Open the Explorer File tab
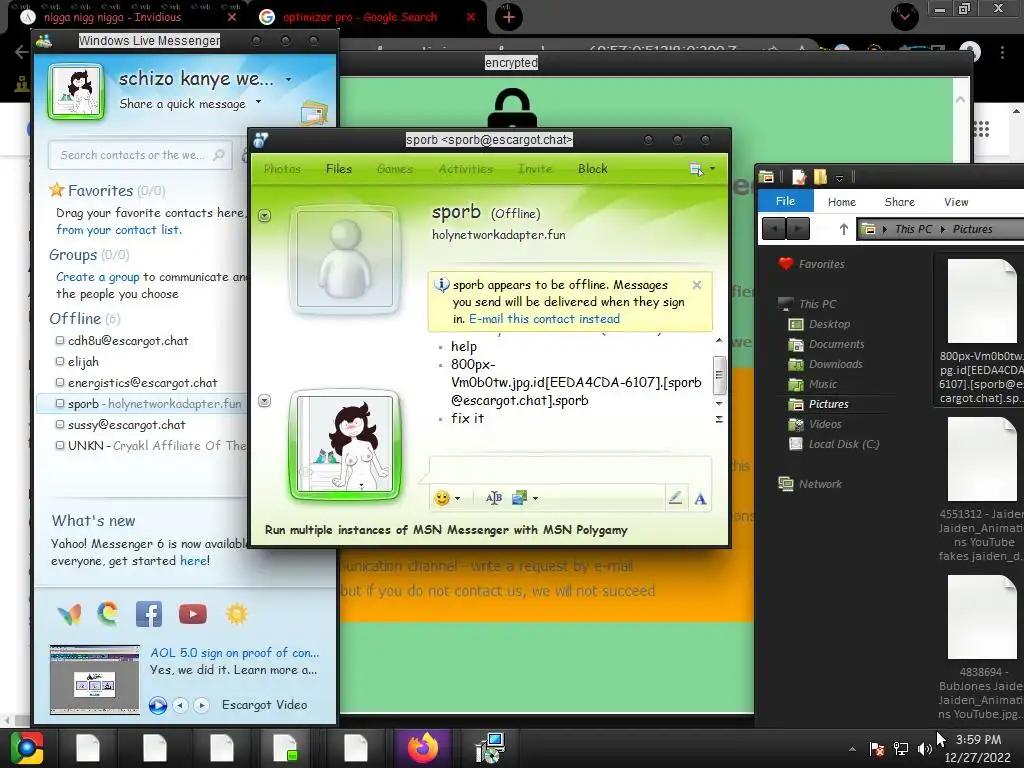The width and height of the screenshot is (1024, 768). tap(786, 201)
